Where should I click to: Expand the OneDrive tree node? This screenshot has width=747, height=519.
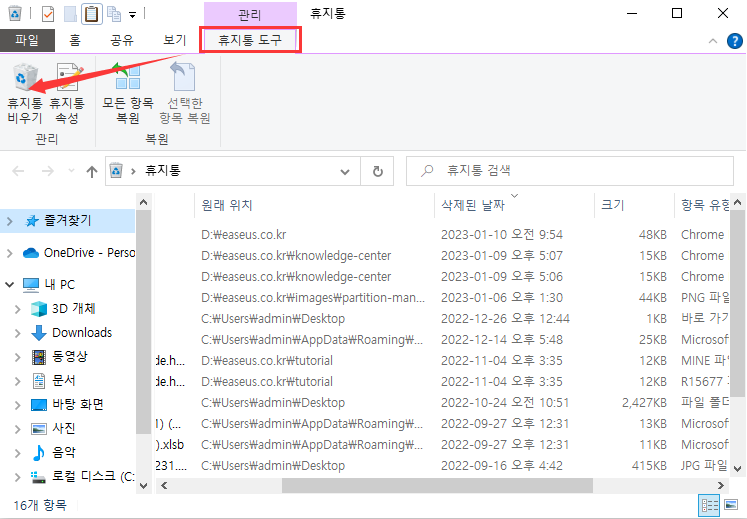tap(10, 253)
